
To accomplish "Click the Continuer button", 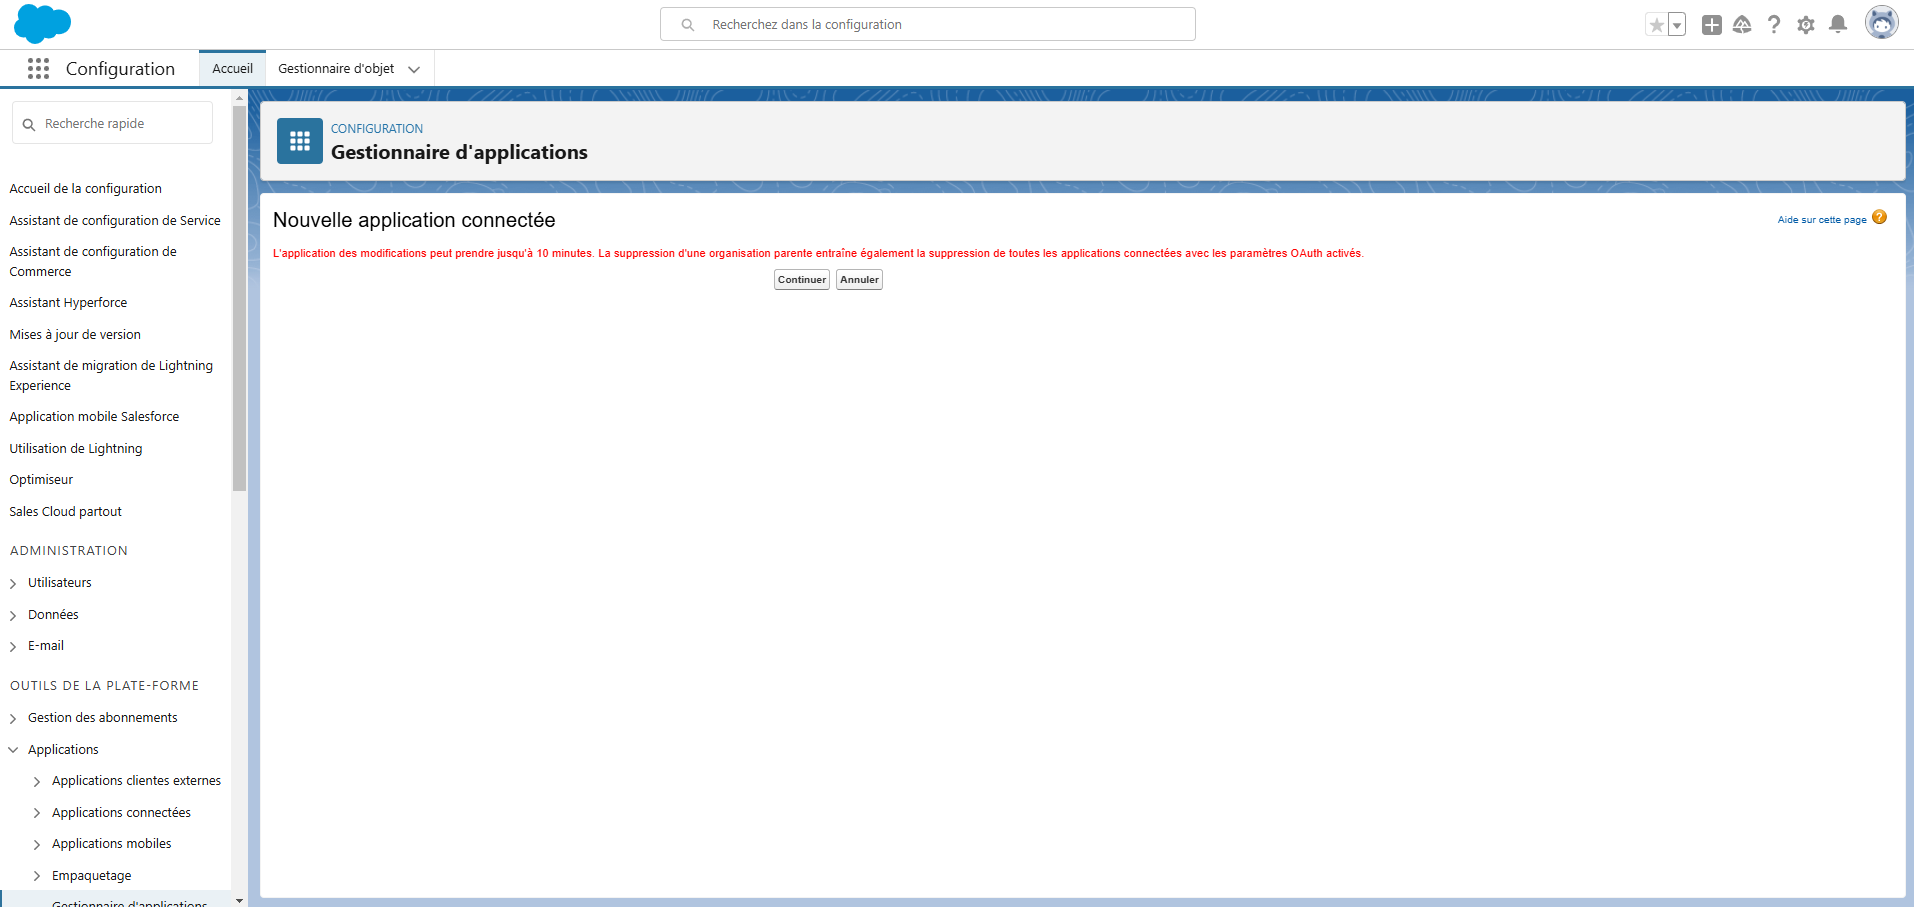I will (802, 280).
